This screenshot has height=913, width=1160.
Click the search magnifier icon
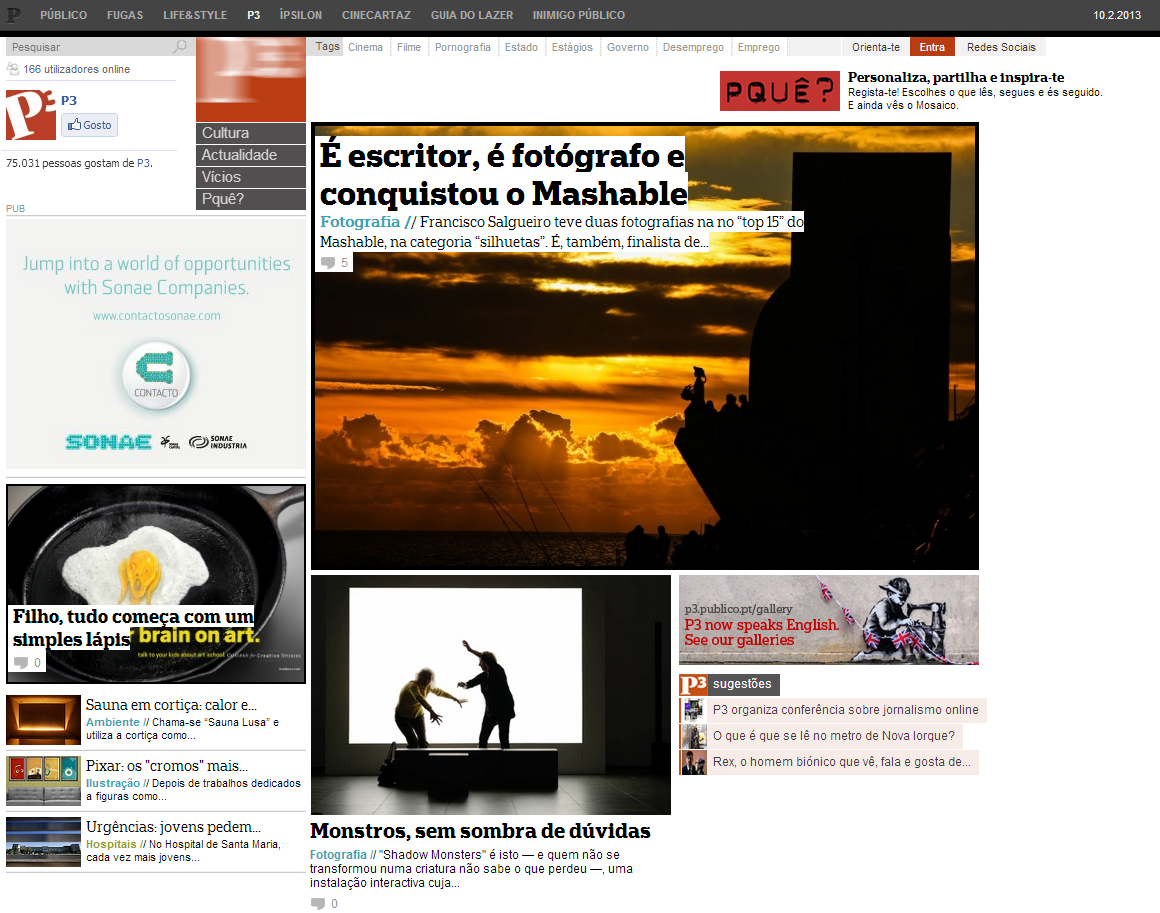[x=180, y=47]
